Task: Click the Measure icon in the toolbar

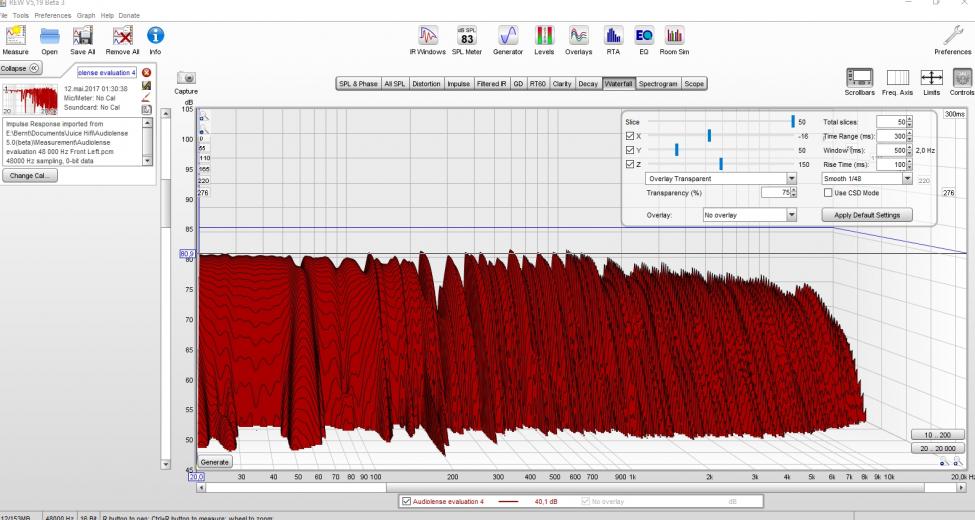Action: tap(16, 37)
